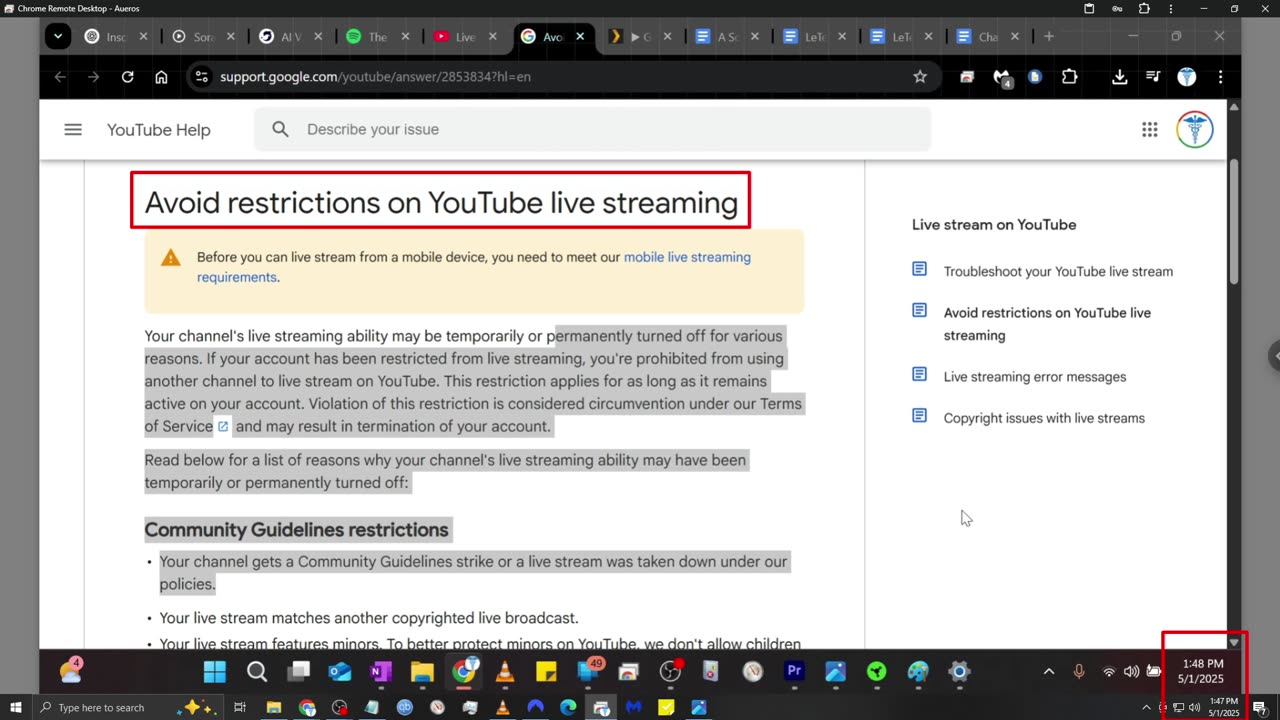Viewport: 1280px width, 720px height.
Task: Open File Explorer on the remote taskbar
Action: [x=422, y=672]
